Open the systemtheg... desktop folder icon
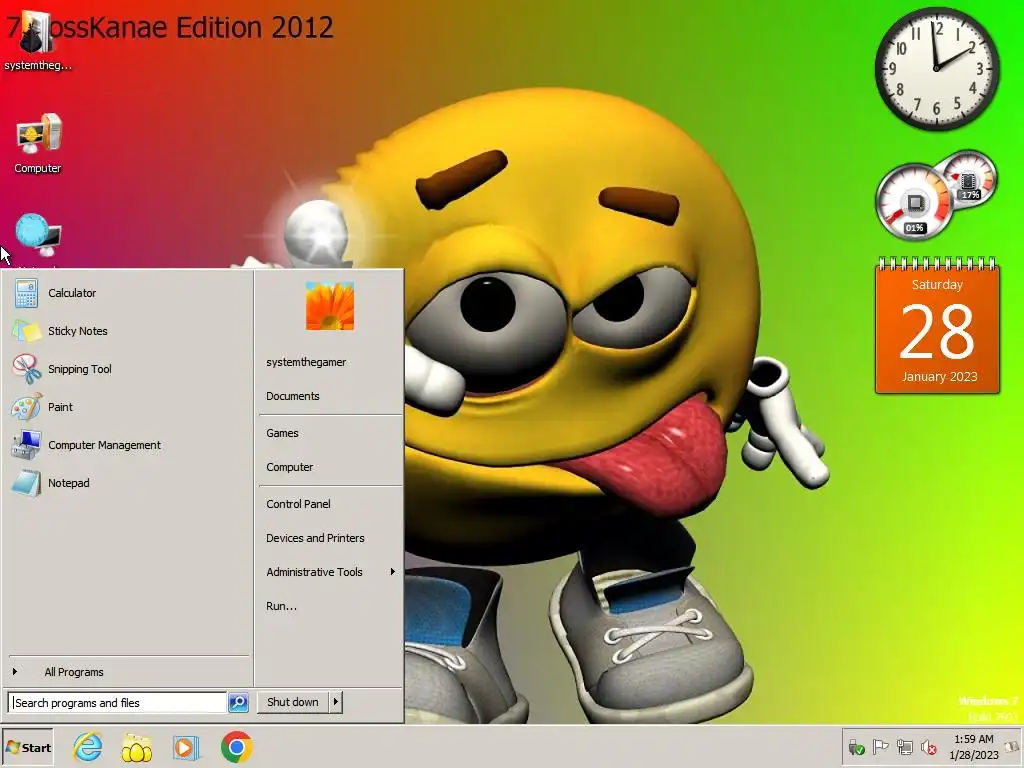This screenshot has height=768, width=1024. point(37,40)
